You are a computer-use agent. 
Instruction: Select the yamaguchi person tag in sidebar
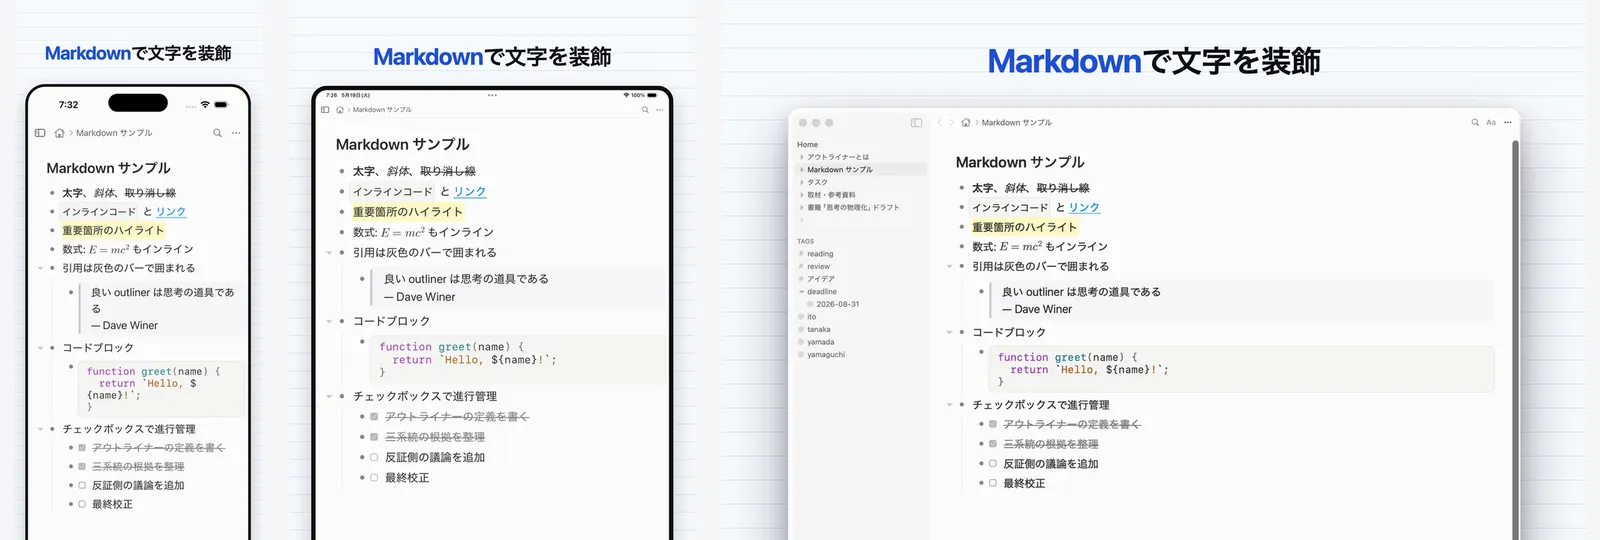tap(826, 355)
